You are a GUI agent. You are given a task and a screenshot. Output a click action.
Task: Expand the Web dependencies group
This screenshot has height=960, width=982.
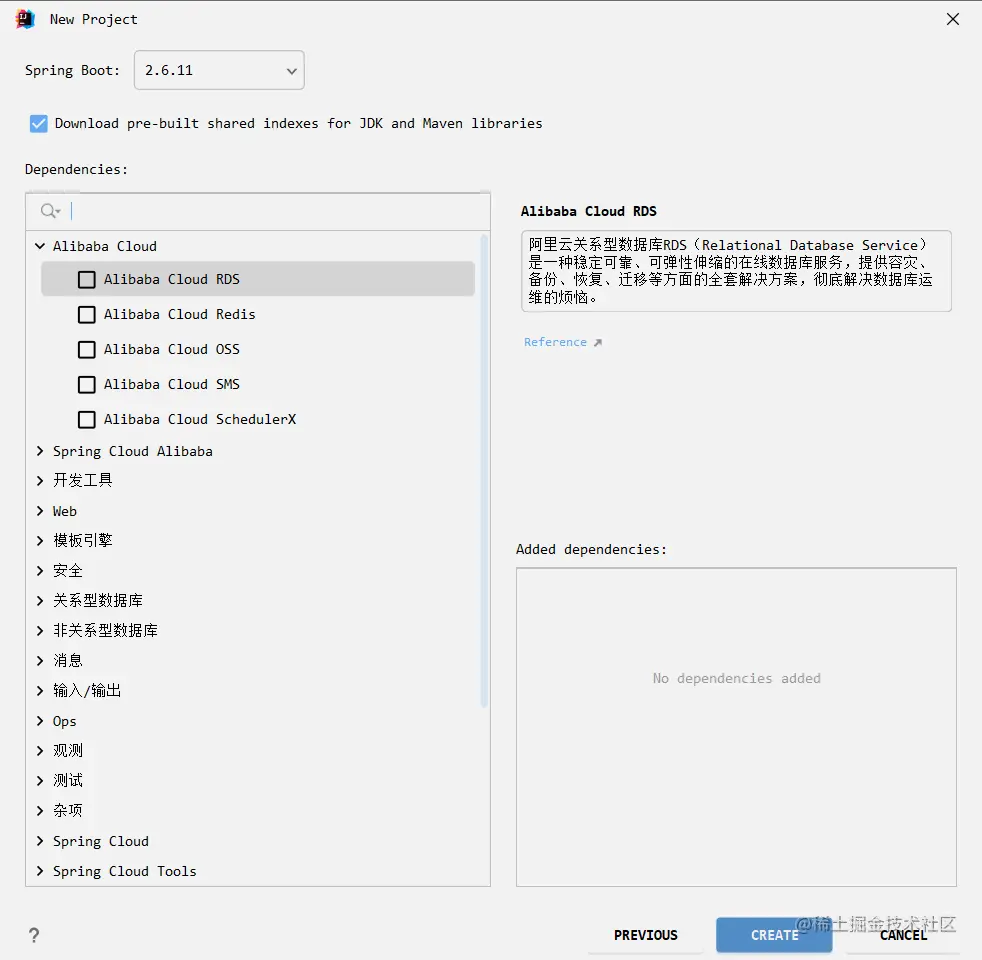pyautogui.click(x=39, y=510)
